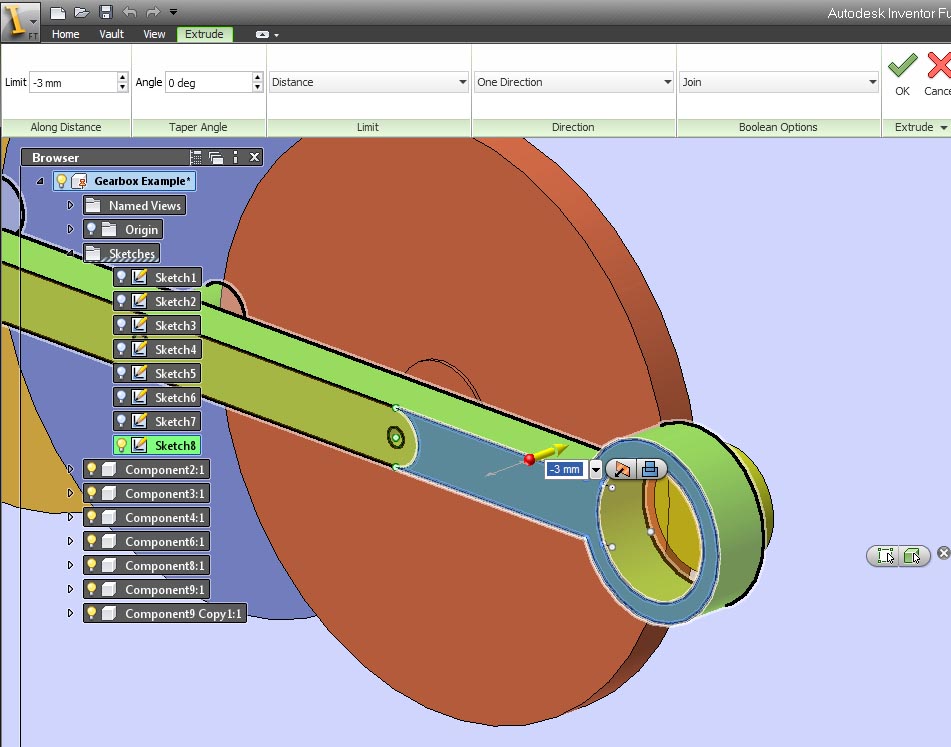The height and width of the screenshot is (747, 951).
Task: Click the Redo arrow icon
Action: (x=153, y=12)
